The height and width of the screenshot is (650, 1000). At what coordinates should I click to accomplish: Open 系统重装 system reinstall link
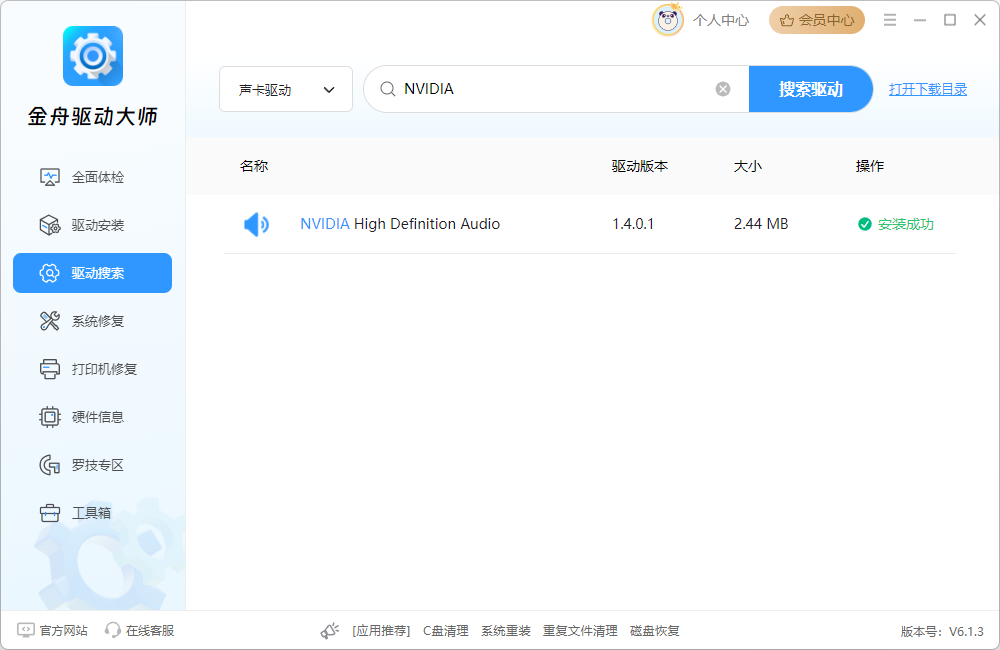coord(506,631)
